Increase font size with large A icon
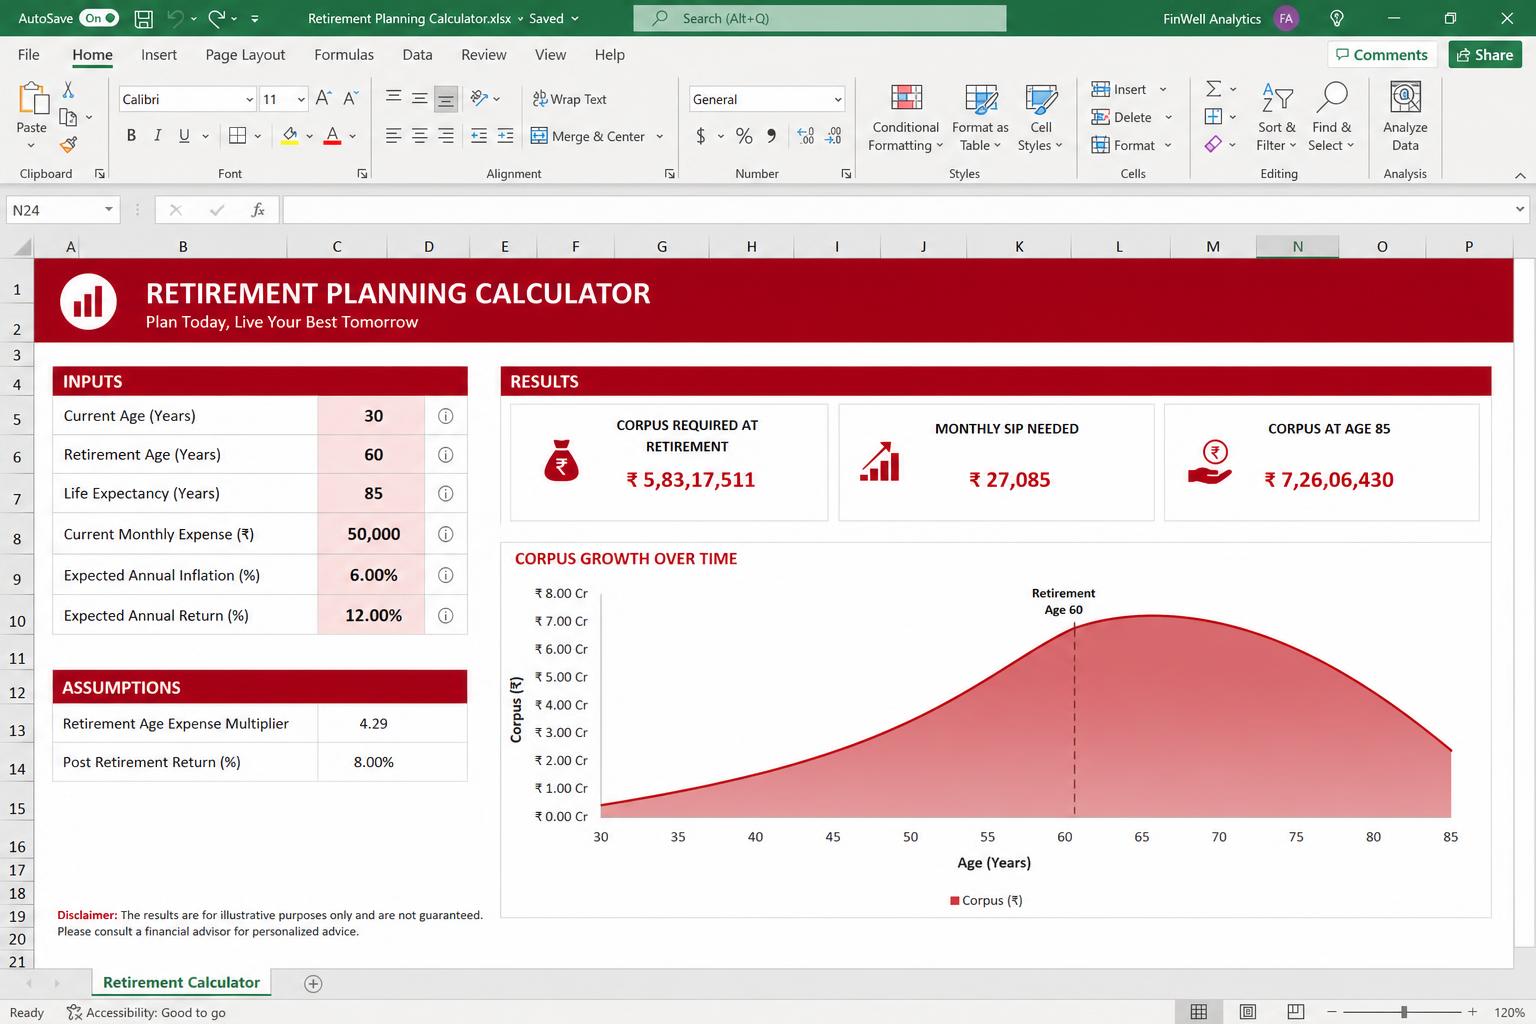1536x1024 pixels. tap(323, 98)
